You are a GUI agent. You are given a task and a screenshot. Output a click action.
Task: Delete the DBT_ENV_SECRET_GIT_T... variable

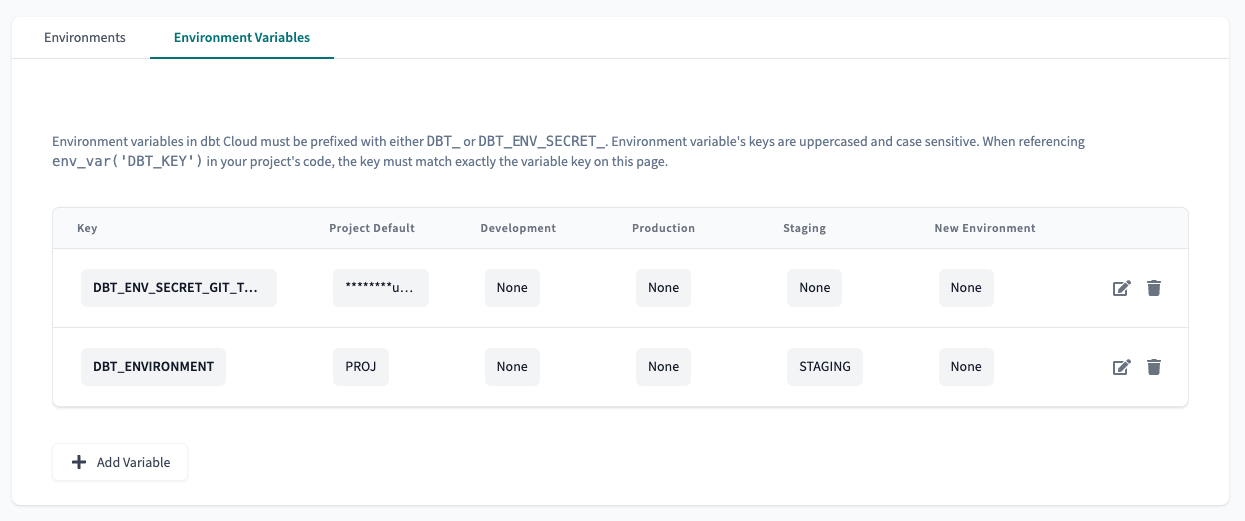tap(1154, 288)
